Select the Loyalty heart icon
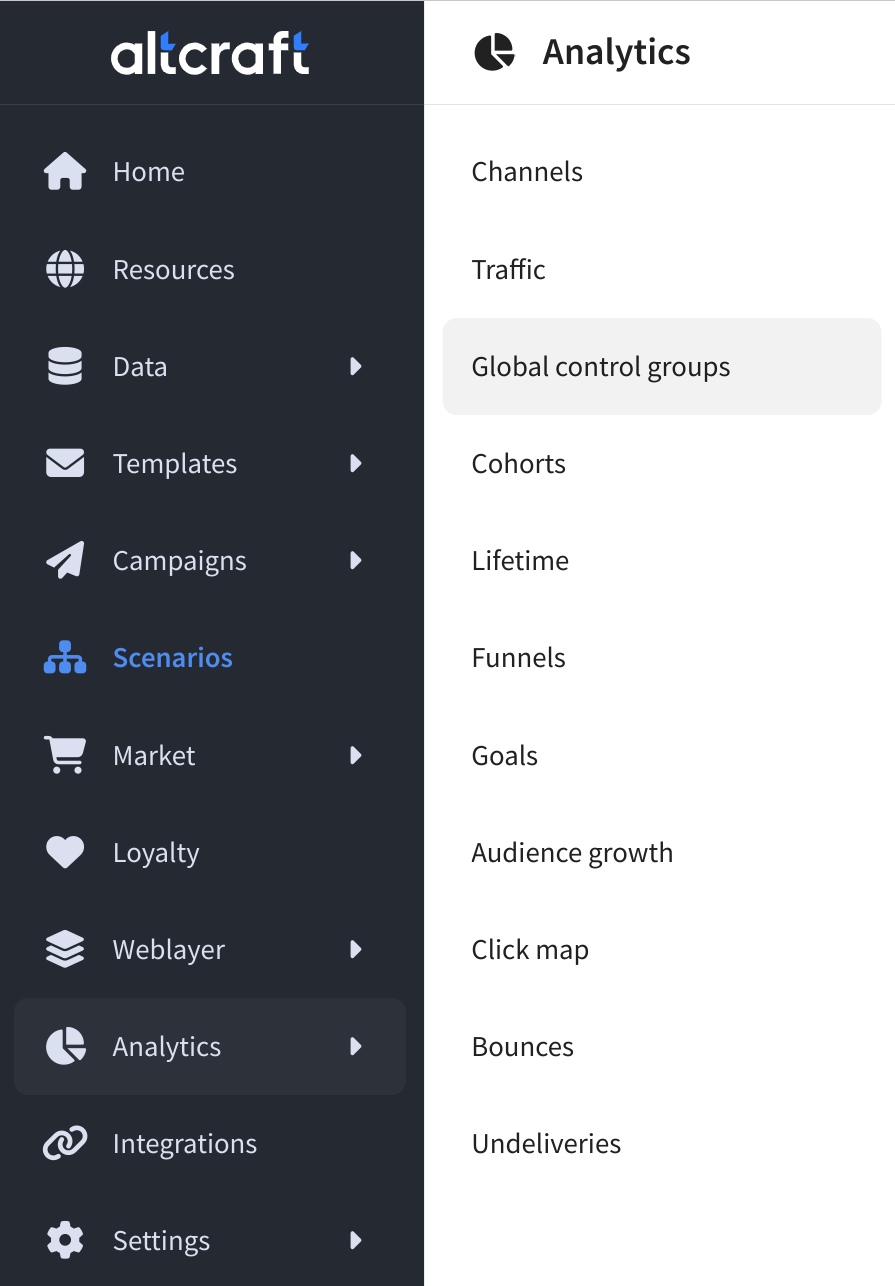The image size is (895, 1286). pos(65,852)
